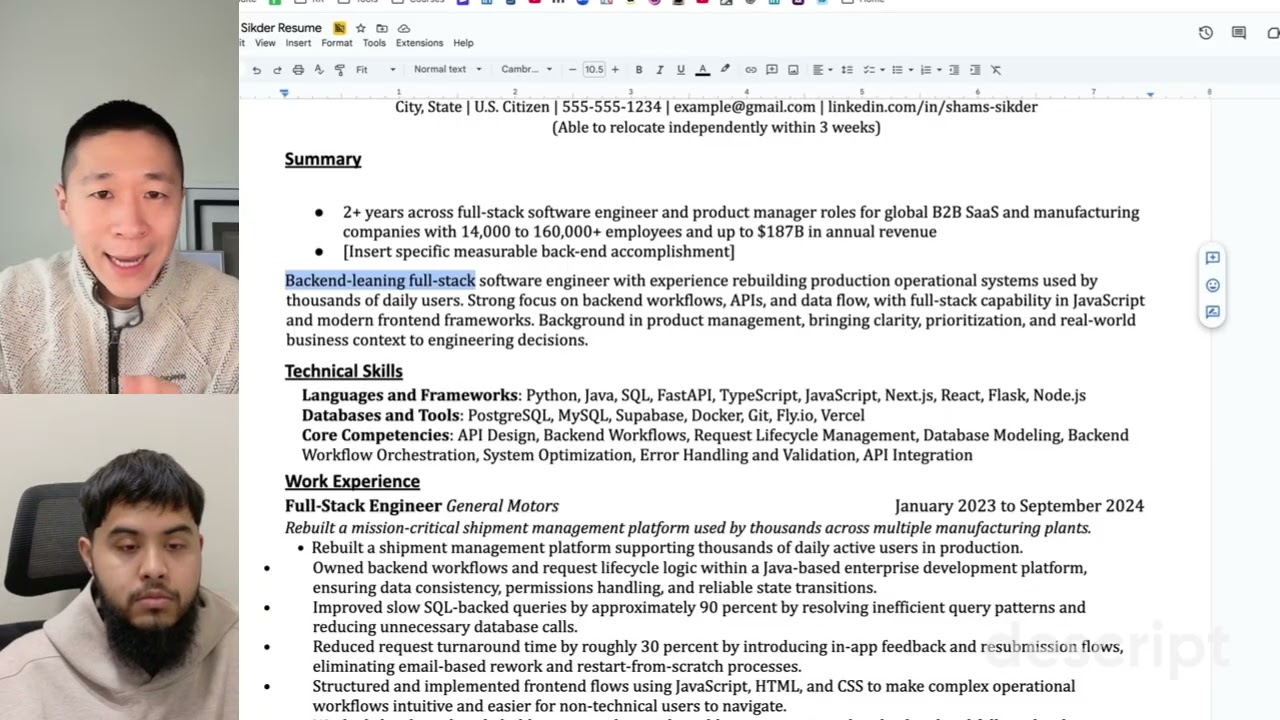Open line and paragraph spacing
The image size is (1280, 720).
(x=847, y=70)
